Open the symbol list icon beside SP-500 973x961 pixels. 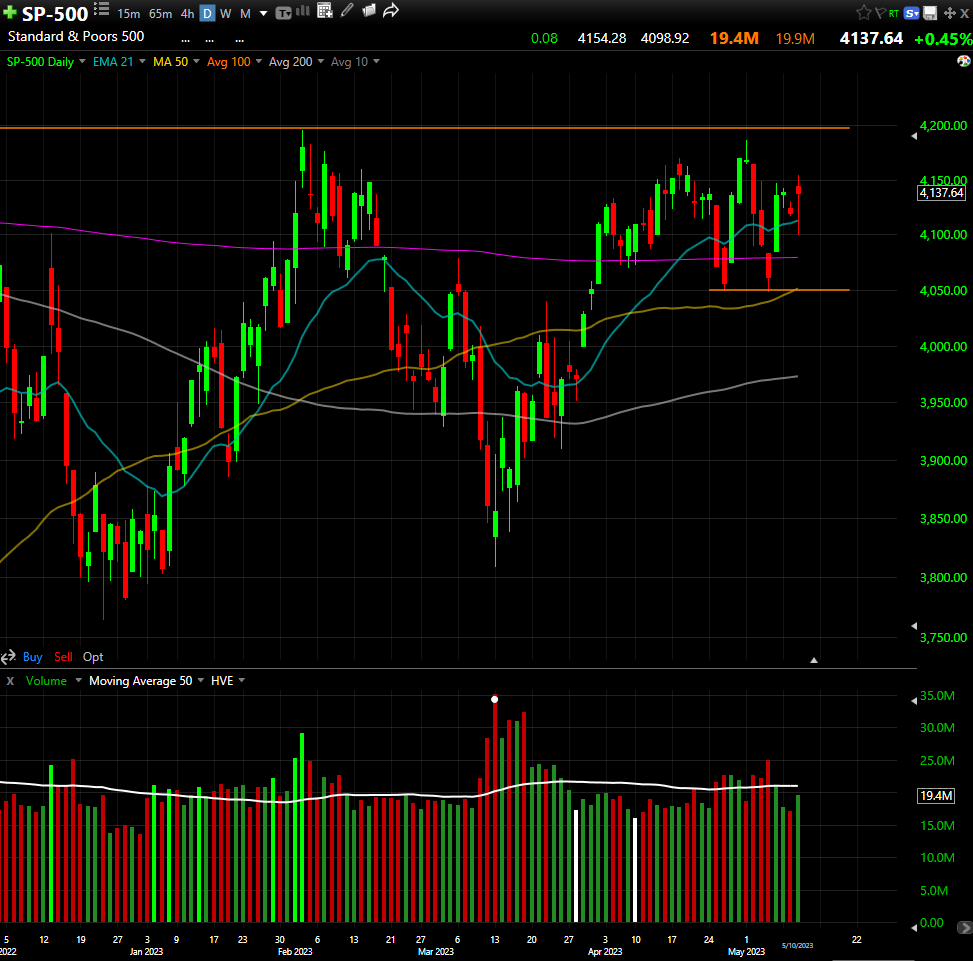point(102,9)
